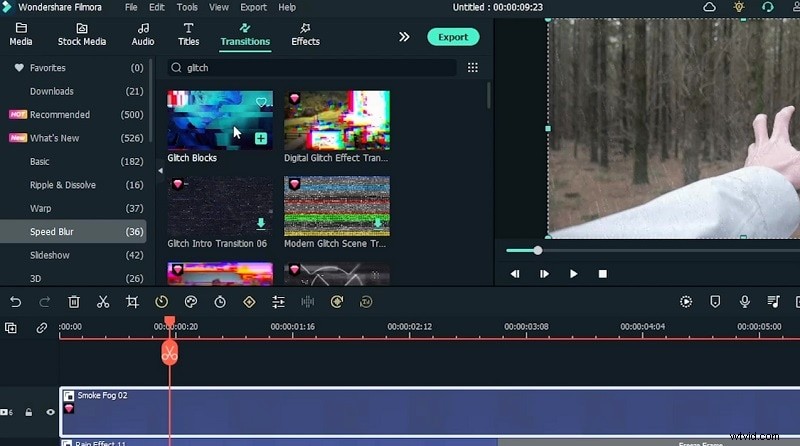Open the Tools menu
This screenshot has height=446, width=800.
point(187,7)
